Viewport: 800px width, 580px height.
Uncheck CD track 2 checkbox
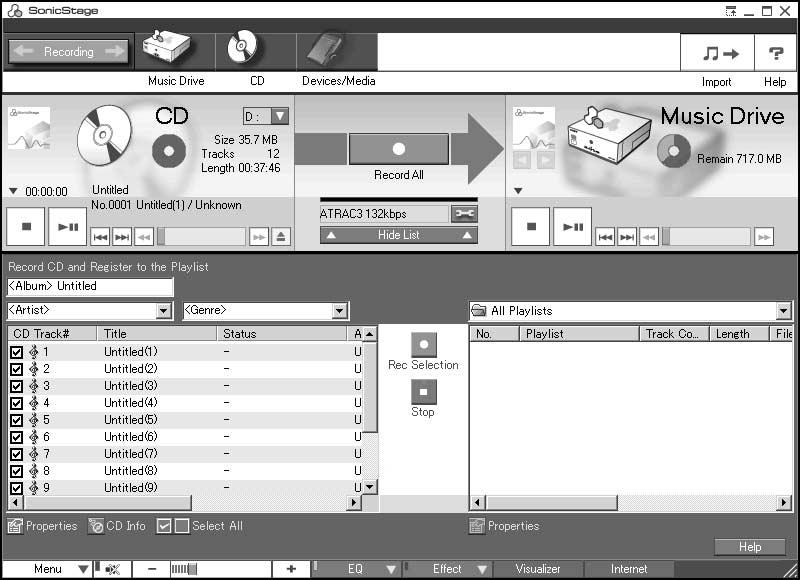(x=16, y=369)
